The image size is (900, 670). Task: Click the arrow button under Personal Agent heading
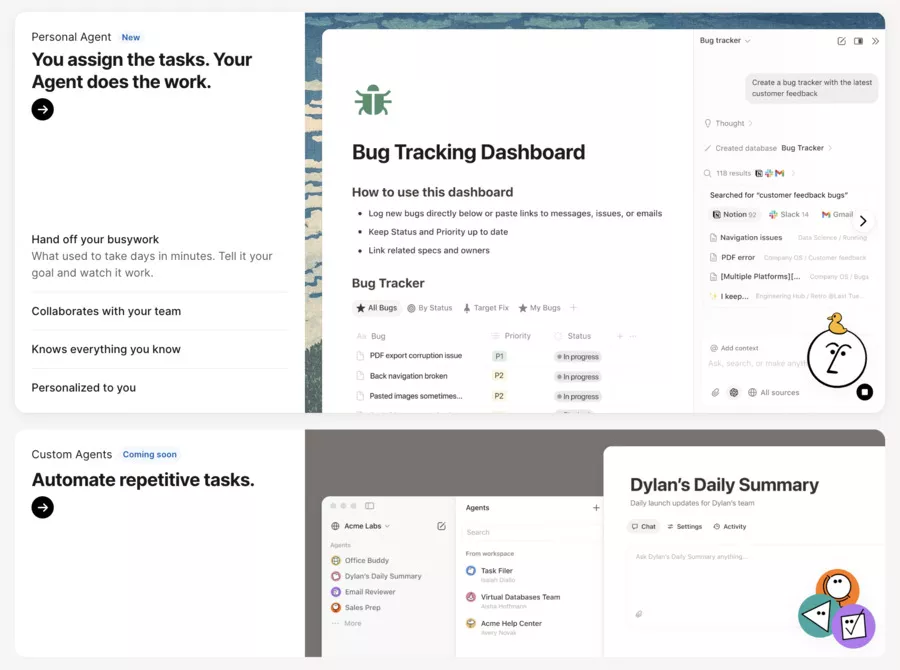(x=42, y=109)
